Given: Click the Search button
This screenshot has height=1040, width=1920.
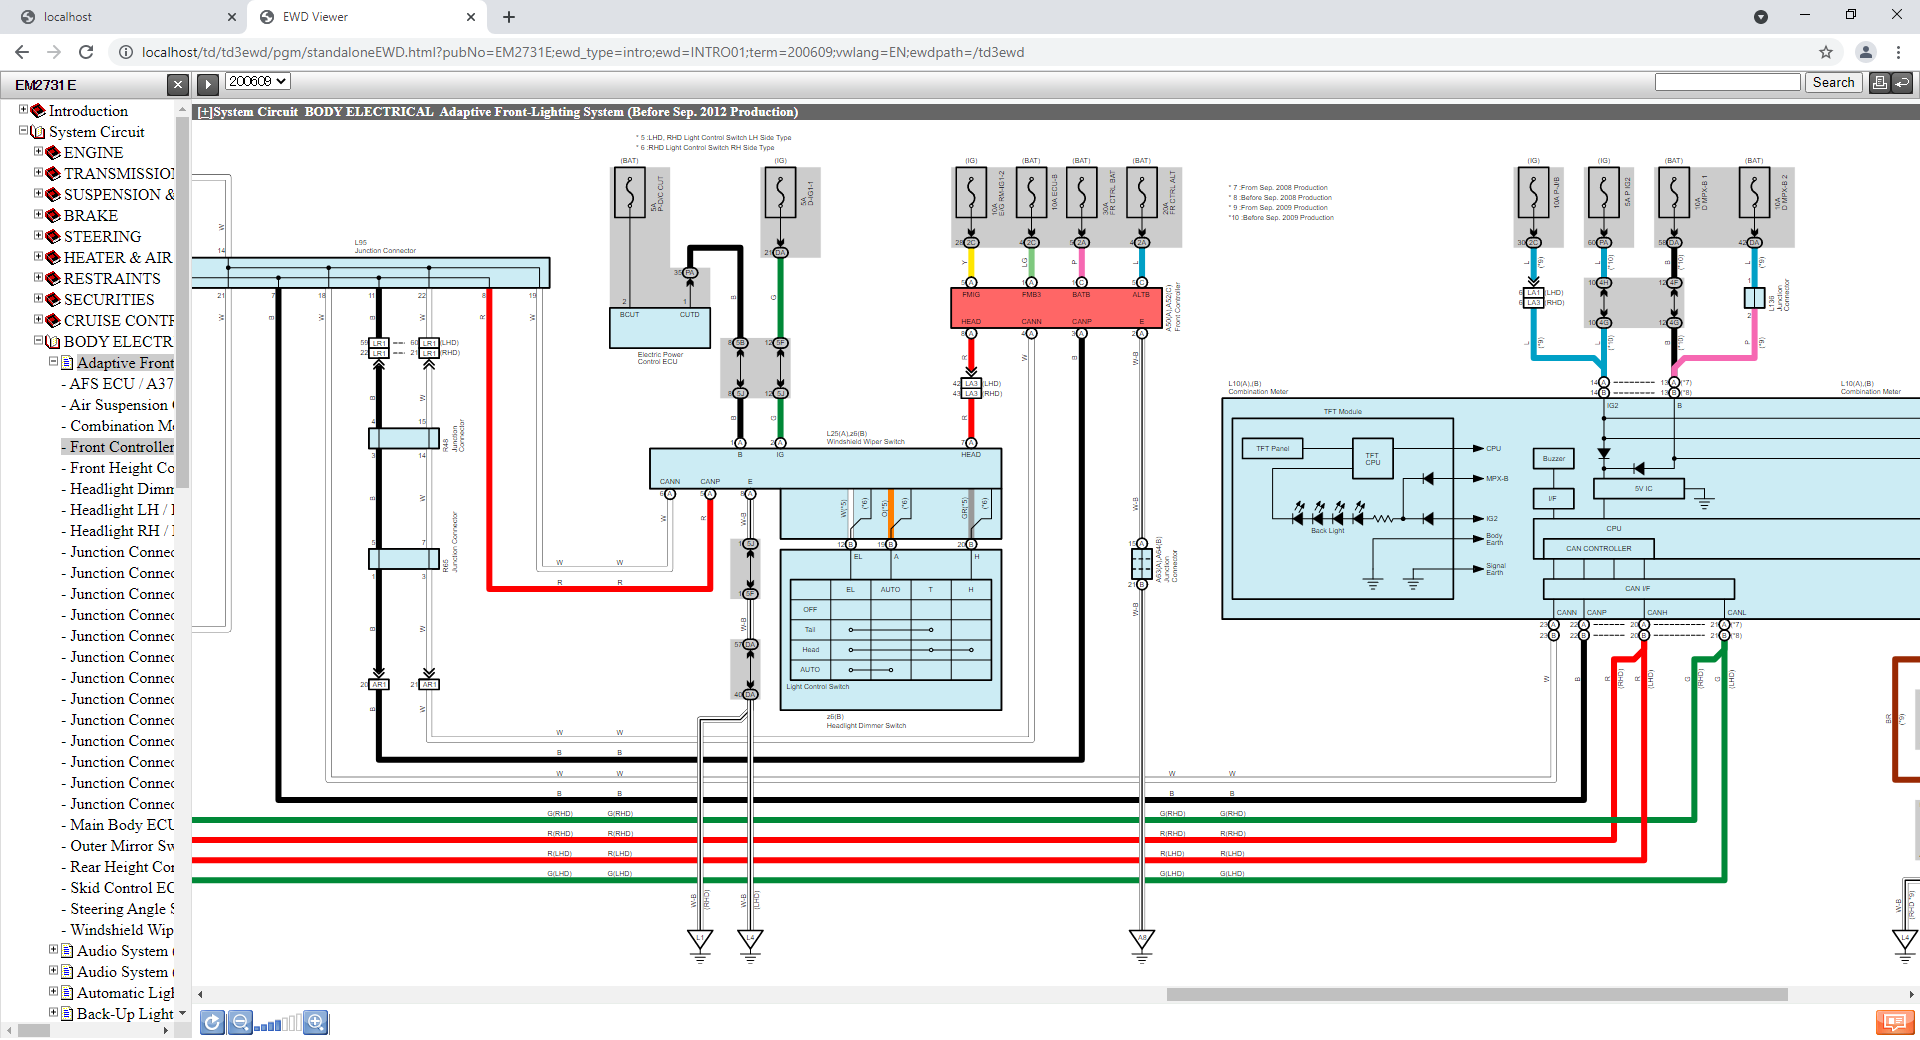Looking at the screenshot, I should click(1833, 83).
